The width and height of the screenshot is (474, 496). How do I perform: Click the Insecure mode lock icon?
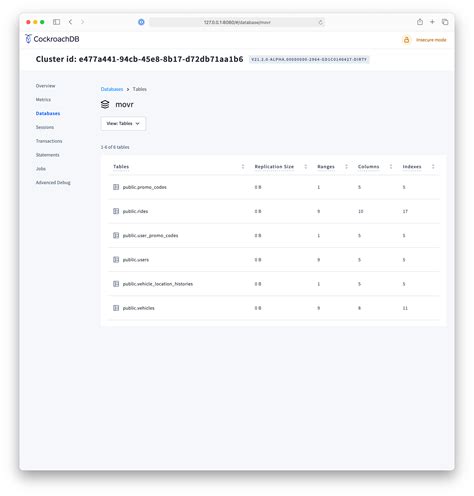[406, 40]
